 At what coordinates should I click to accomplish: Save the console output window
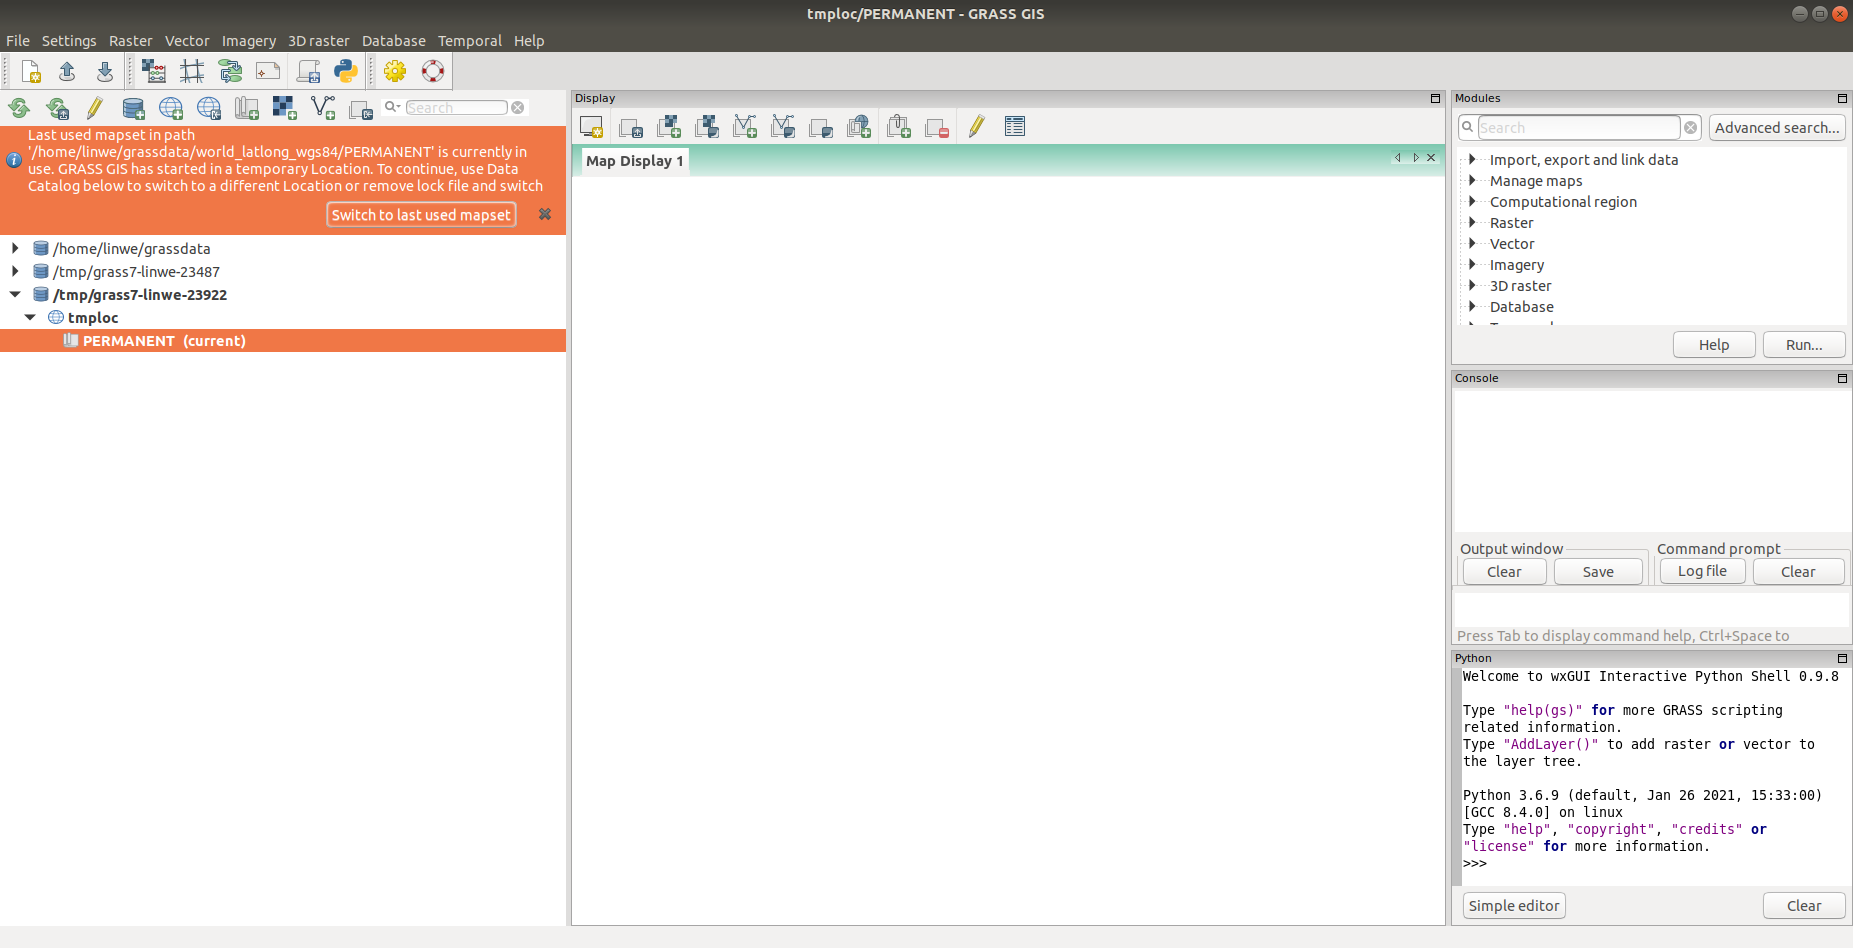pyautogui.click(x=1598, y=572)
